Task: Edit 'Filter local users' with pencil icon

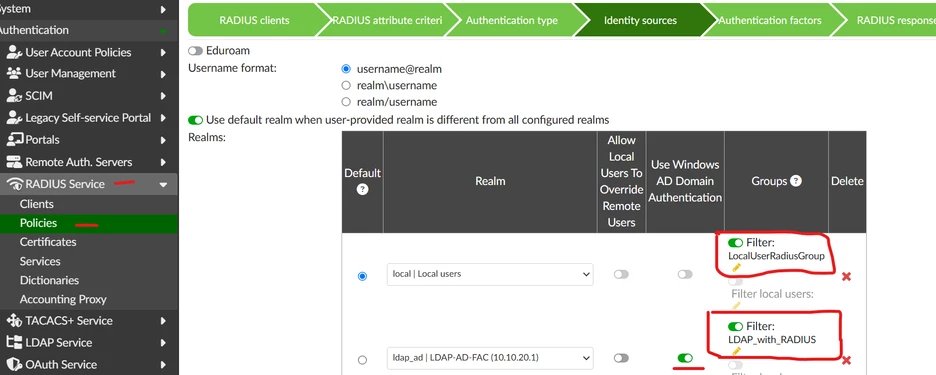Action: (736, 306)
